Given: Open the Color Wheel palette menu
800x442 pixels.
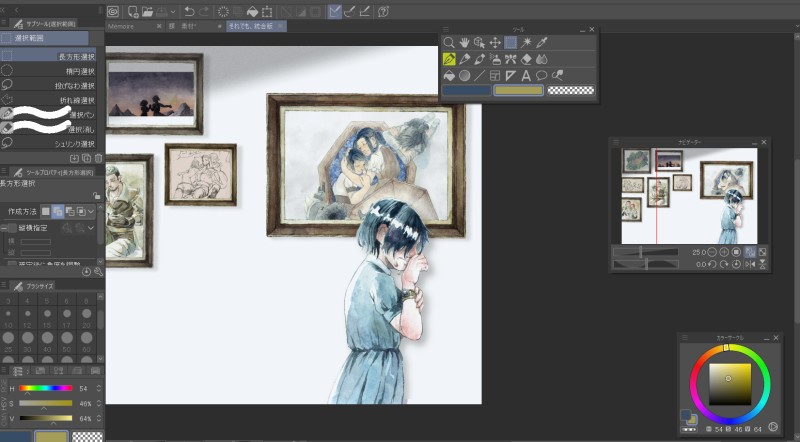Looking at the screenshot, I should [685, 338].
